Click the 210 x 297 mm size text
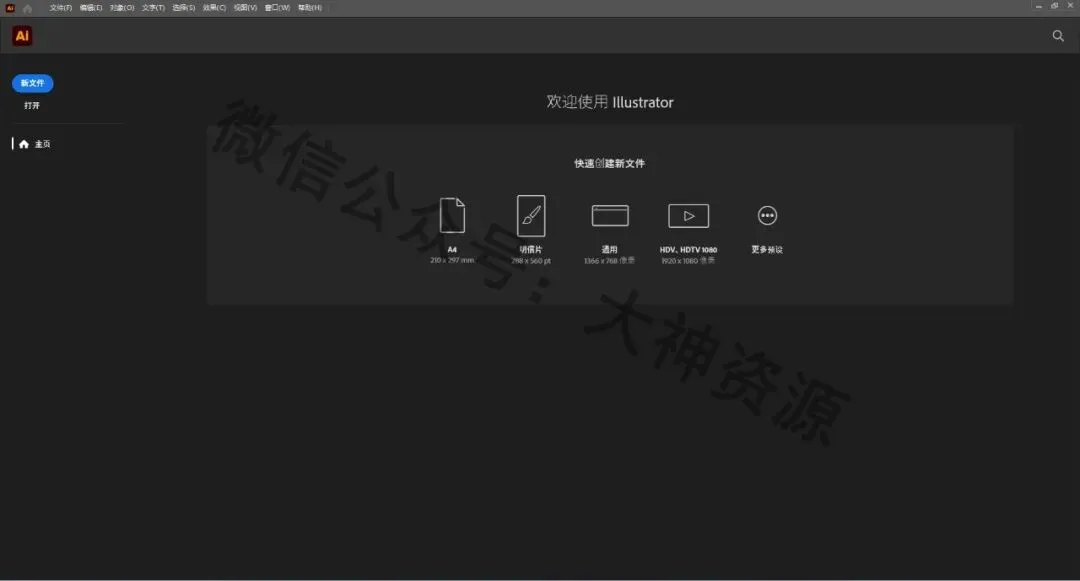Viewport: 1080px width, 581px height. (x=452, y=261)
